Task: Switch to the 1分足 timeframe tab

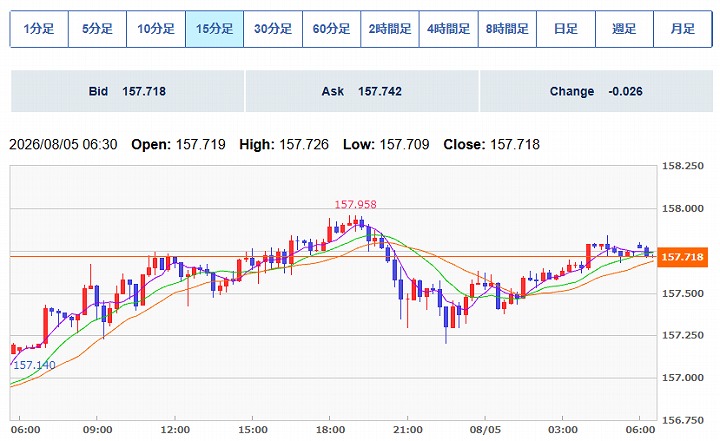Action: click(39, 29)
